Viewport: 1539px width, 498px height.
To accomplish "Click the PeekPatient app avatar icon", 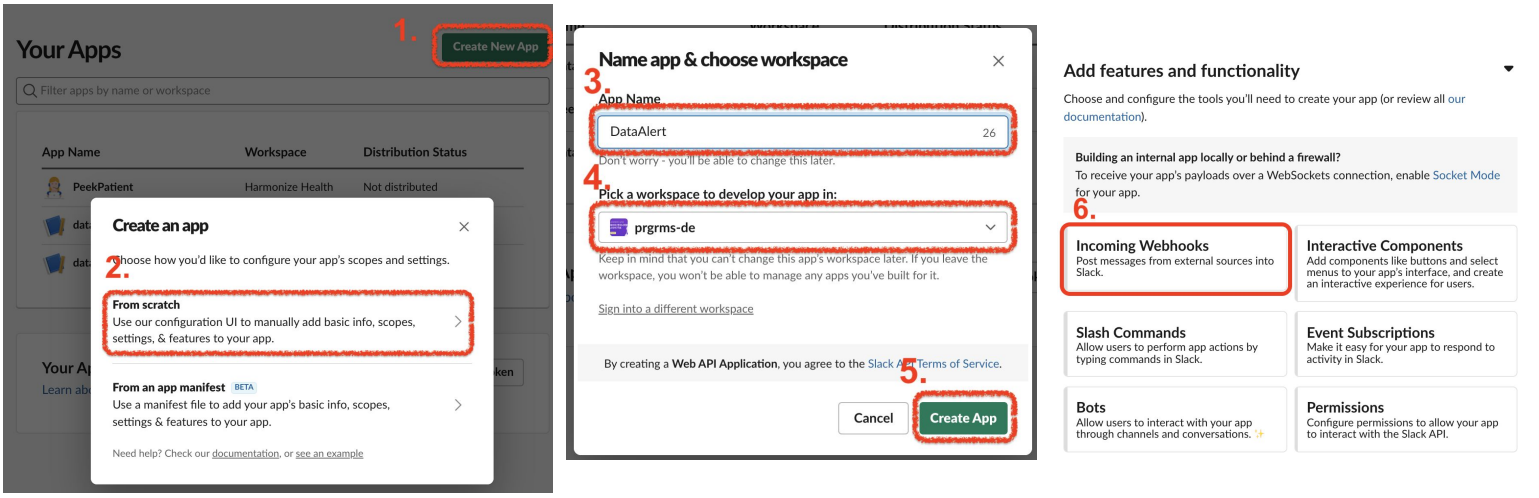I will pos(54,187).
